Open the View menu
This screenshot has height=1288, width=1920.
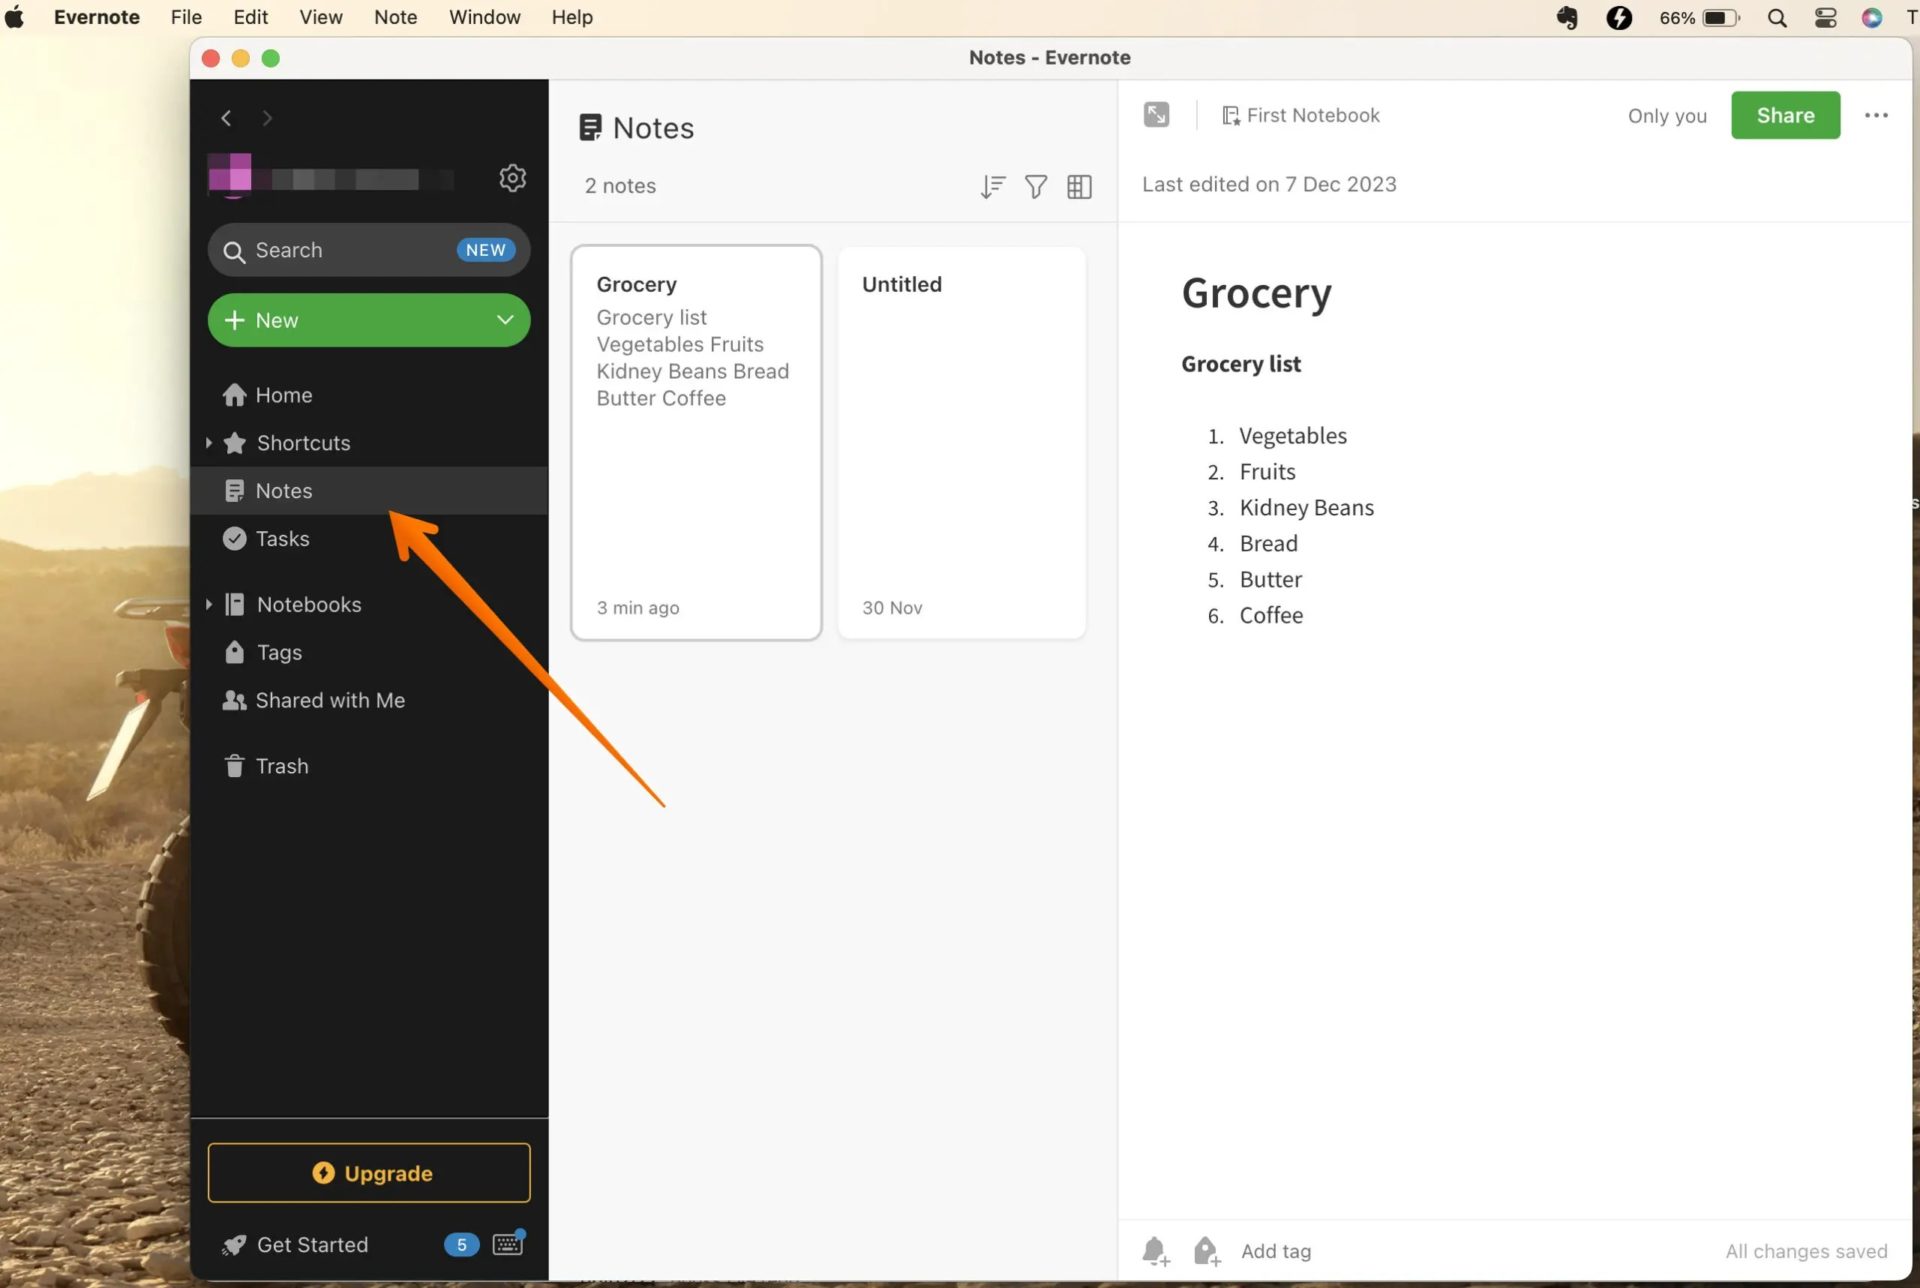pyautogui.click(x=320, y=17)
